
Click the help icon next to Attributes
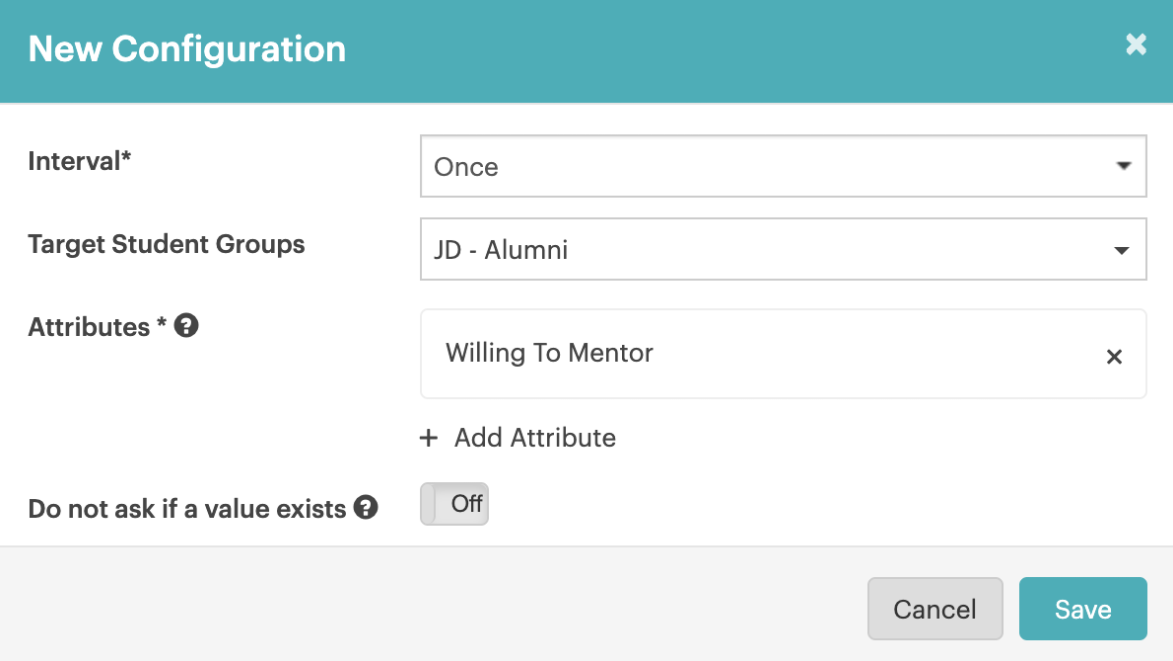pyautogui.click(x=186, y=326)
